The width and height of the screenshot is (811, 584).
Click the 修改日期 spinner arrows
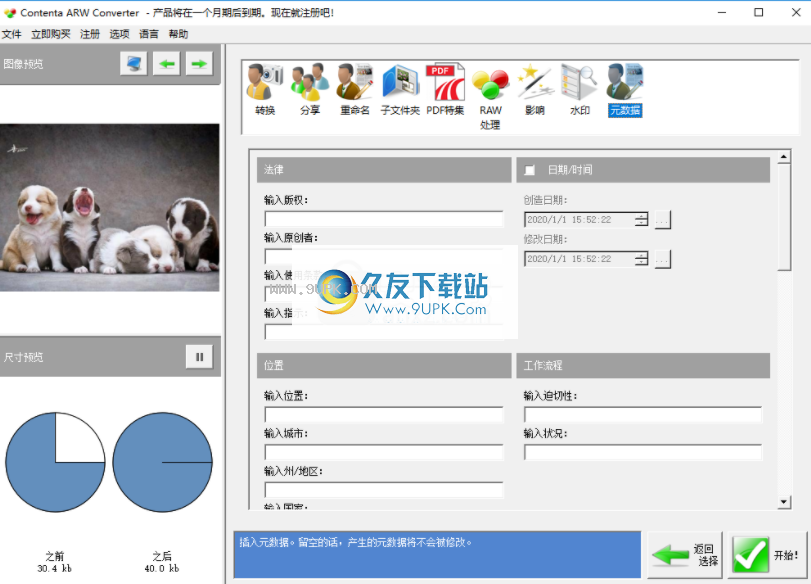click(641, 259)
